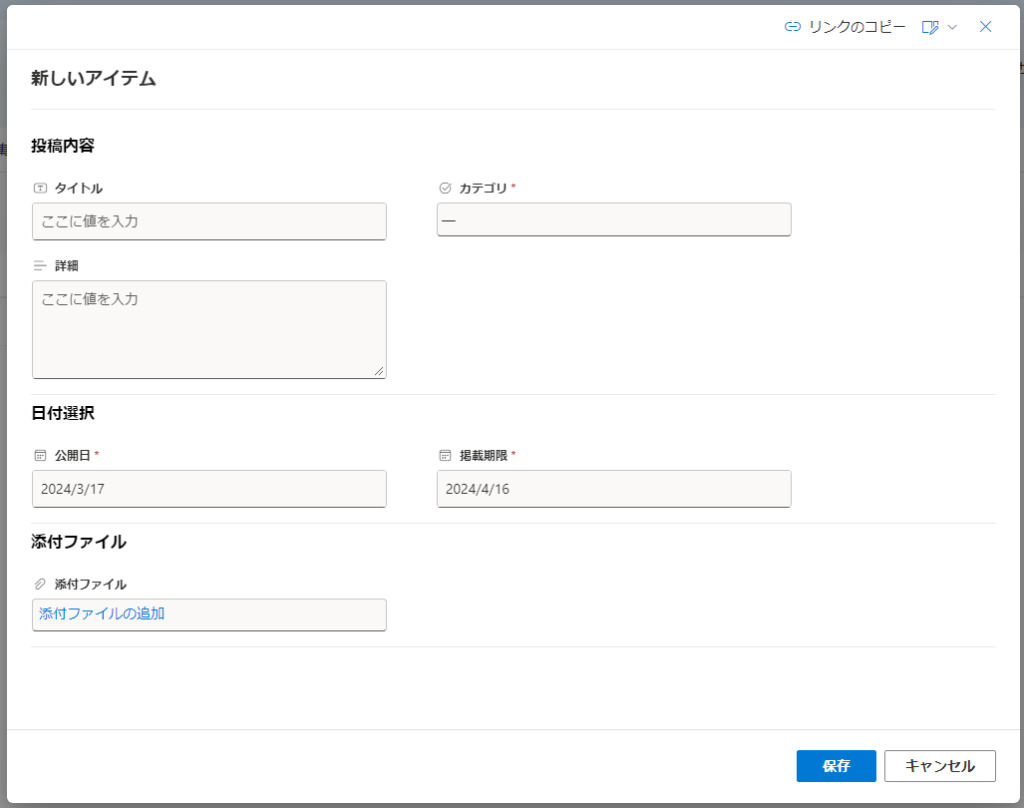Close the 新しいアイテム form panel

point(985,27)
